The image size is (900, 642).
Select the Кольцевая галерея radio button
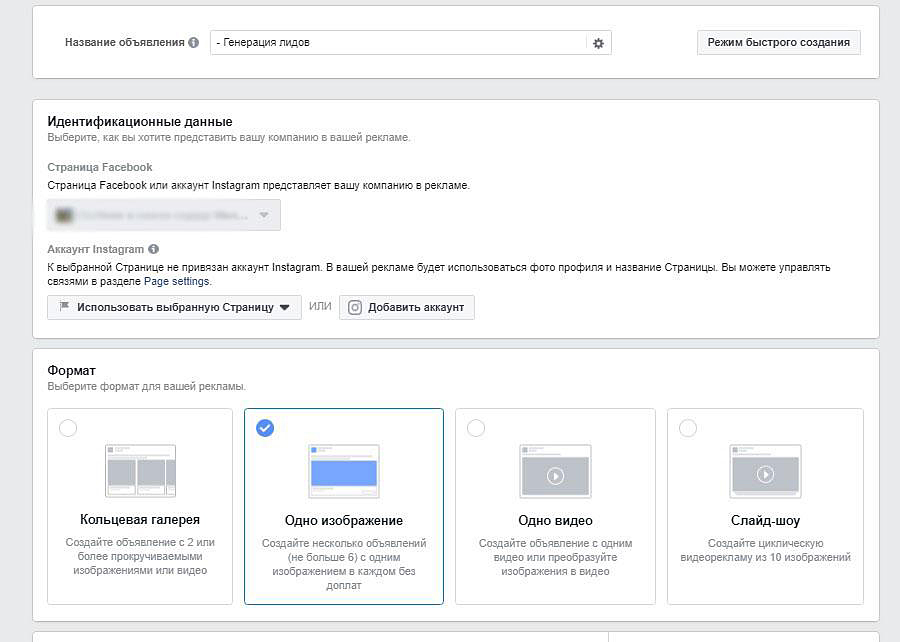pos(68,428)
